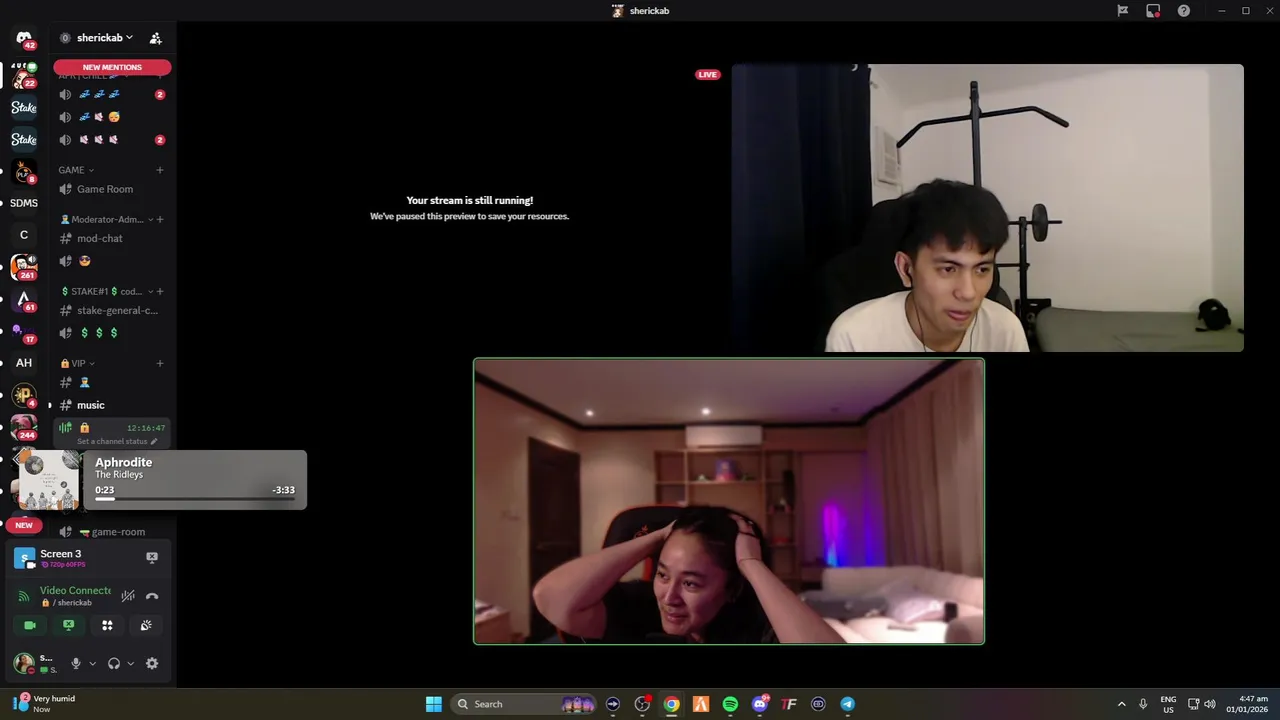Toggle the taskbar microphone tray icon
Viewport: 1280px width, 720px height.
1143,704
